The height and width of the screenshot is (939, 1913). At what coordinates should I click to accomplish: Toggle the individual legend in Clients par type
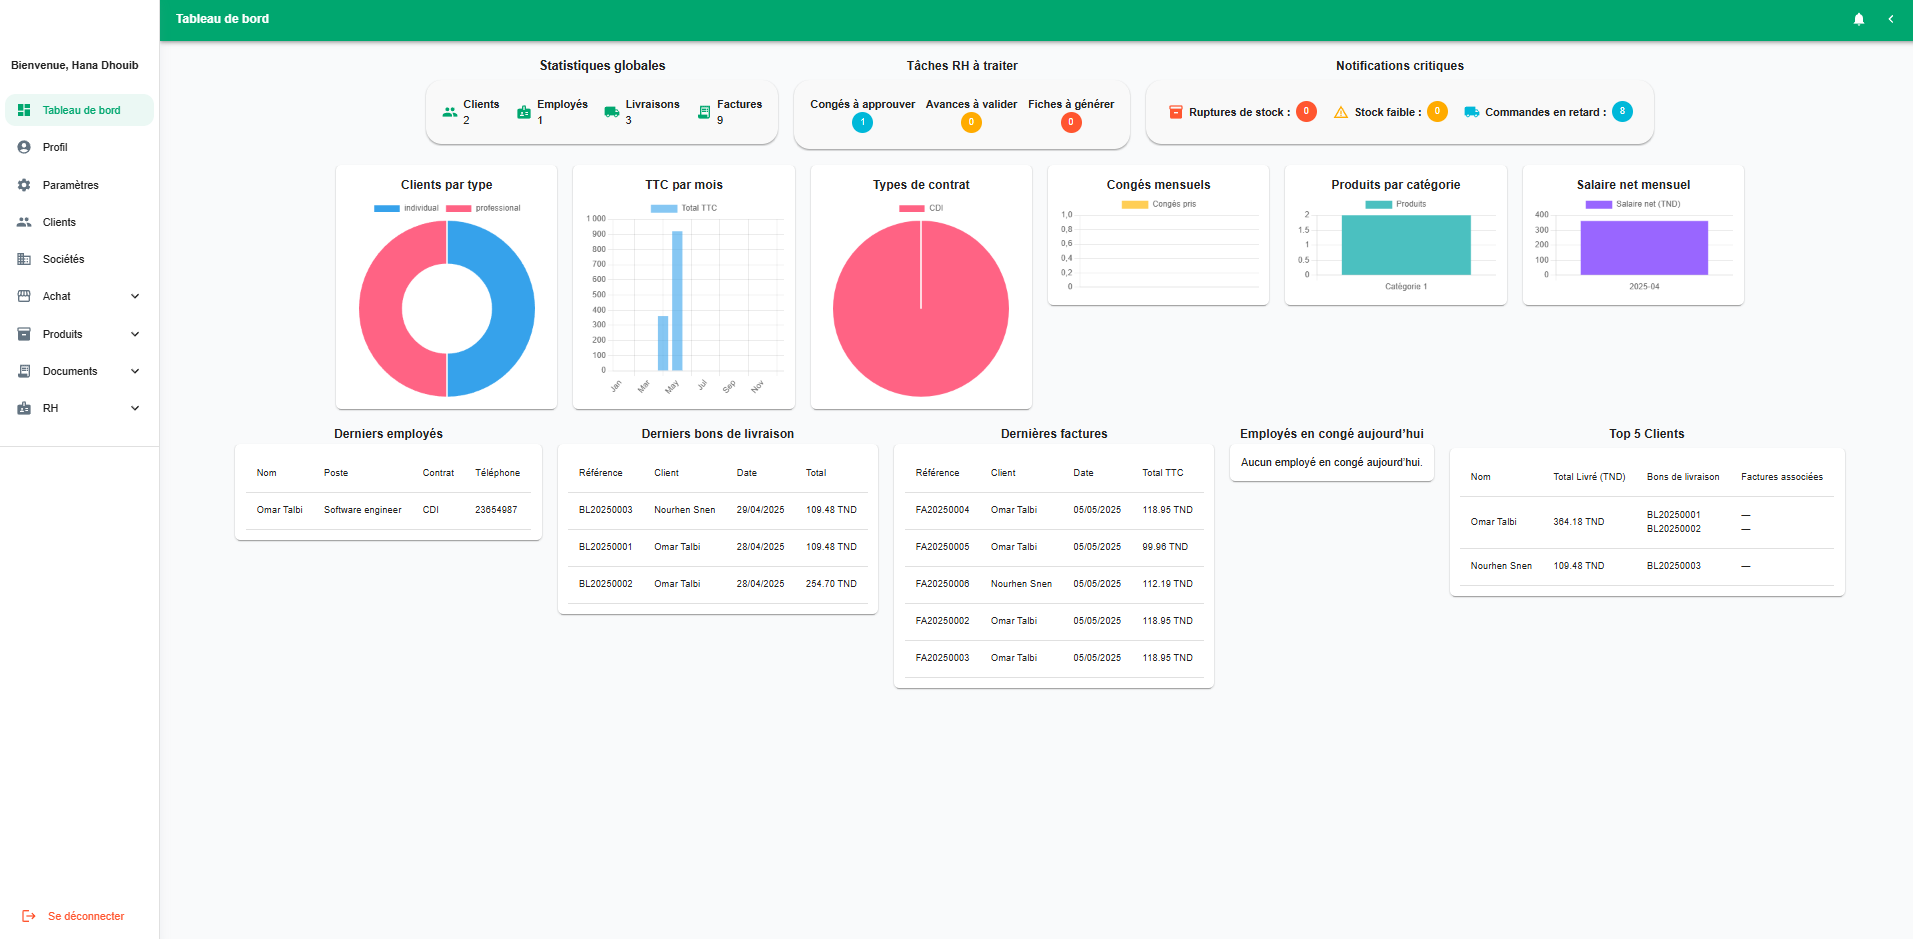(406, 208)
